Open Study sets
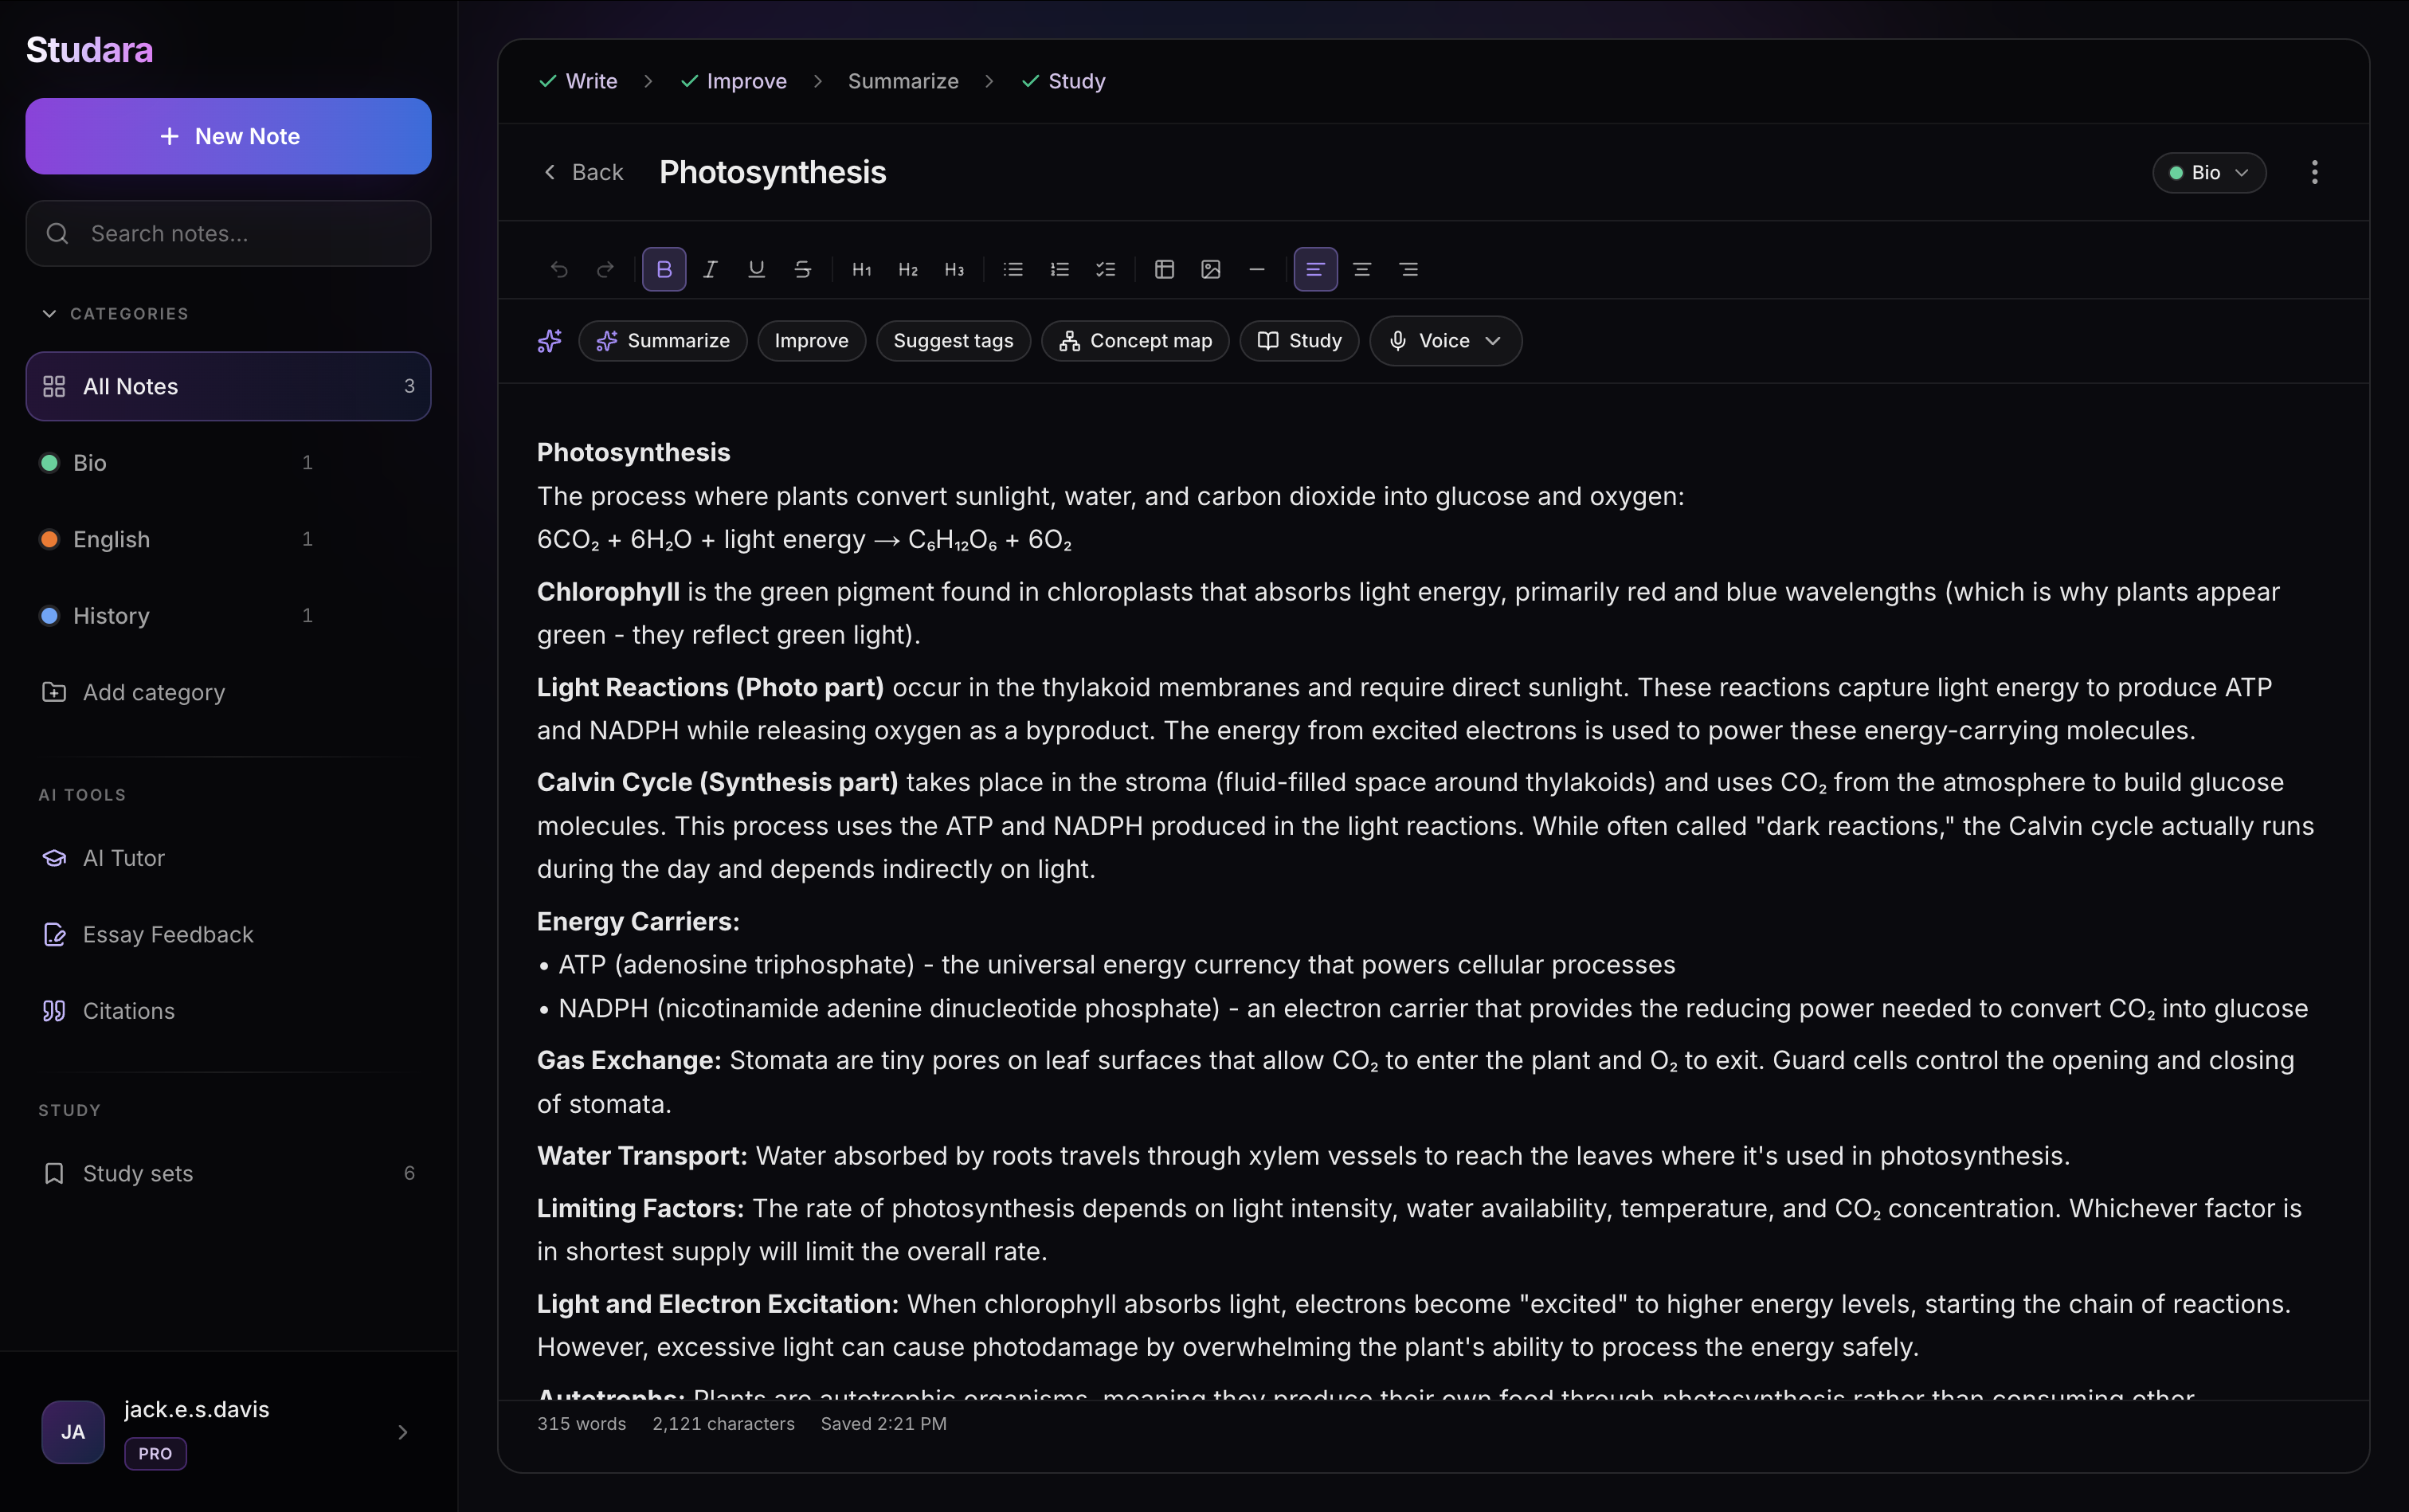The height and width of the screenshot is (1512, 2409). pos(228,1173)
